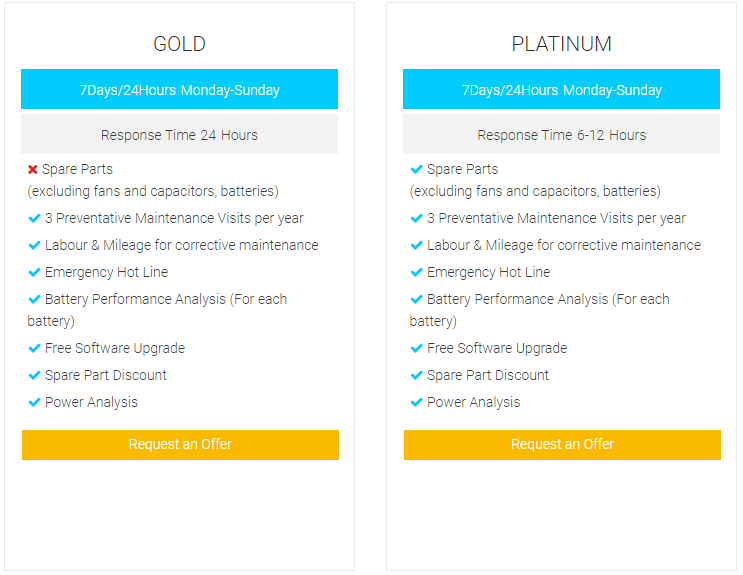Click the red X icon beside Gold Spare Parts
The height and width of the screenshot is (575, 743).
pos(33,170)
